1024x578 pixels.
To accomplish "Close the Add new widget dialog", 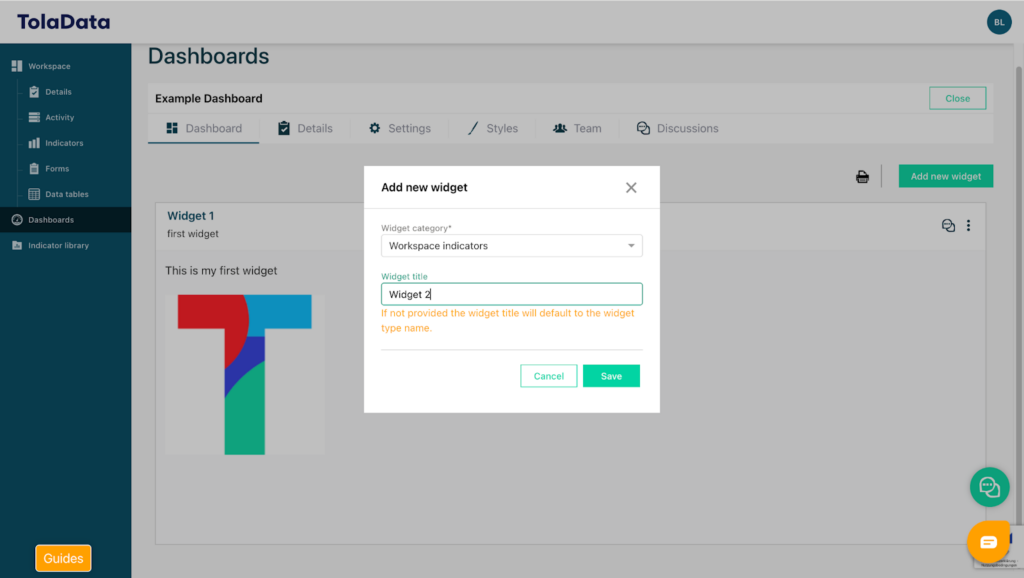I will point(631,188).
